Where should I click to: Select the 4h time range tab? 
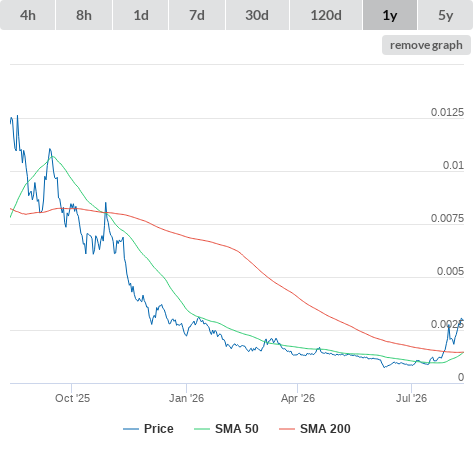pyautogui.click(x=27, y=15)
